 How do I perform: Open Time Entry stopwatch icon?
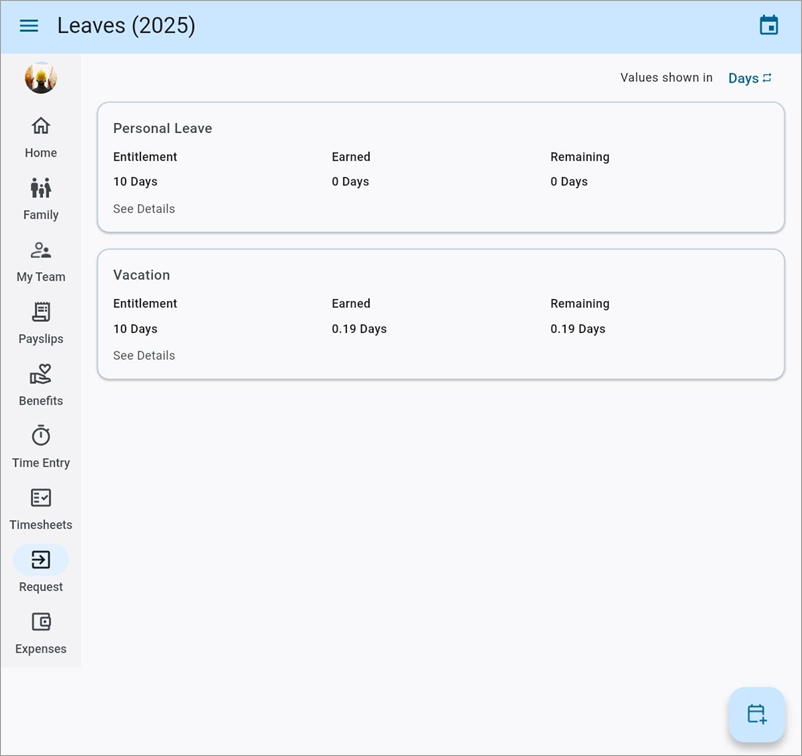pos(41,436)
